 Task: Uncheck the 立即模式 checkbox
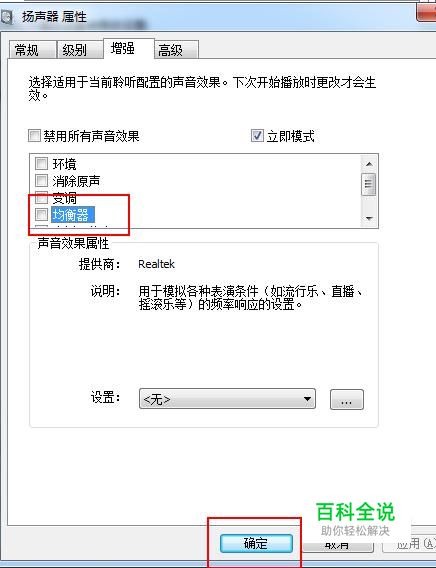257,136
